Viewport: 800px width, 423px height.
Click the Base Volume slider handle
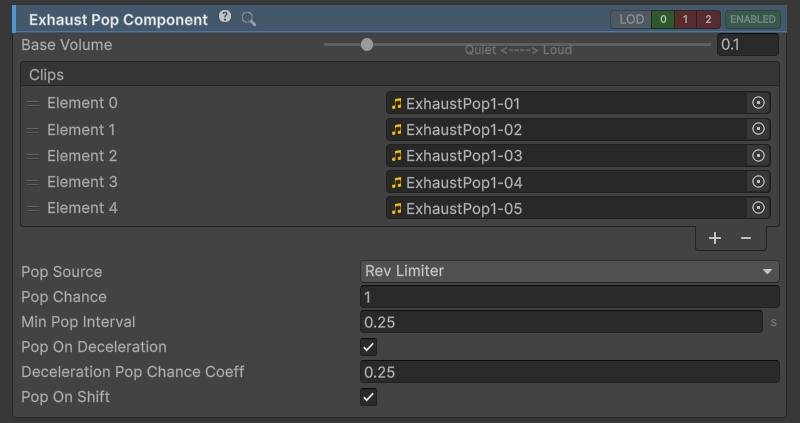pos(367,45)
